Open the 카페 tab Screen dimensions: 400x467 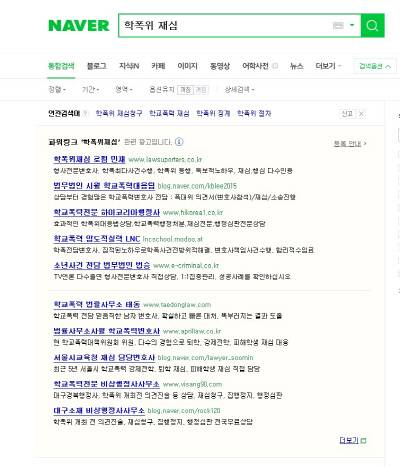point(158,66)
